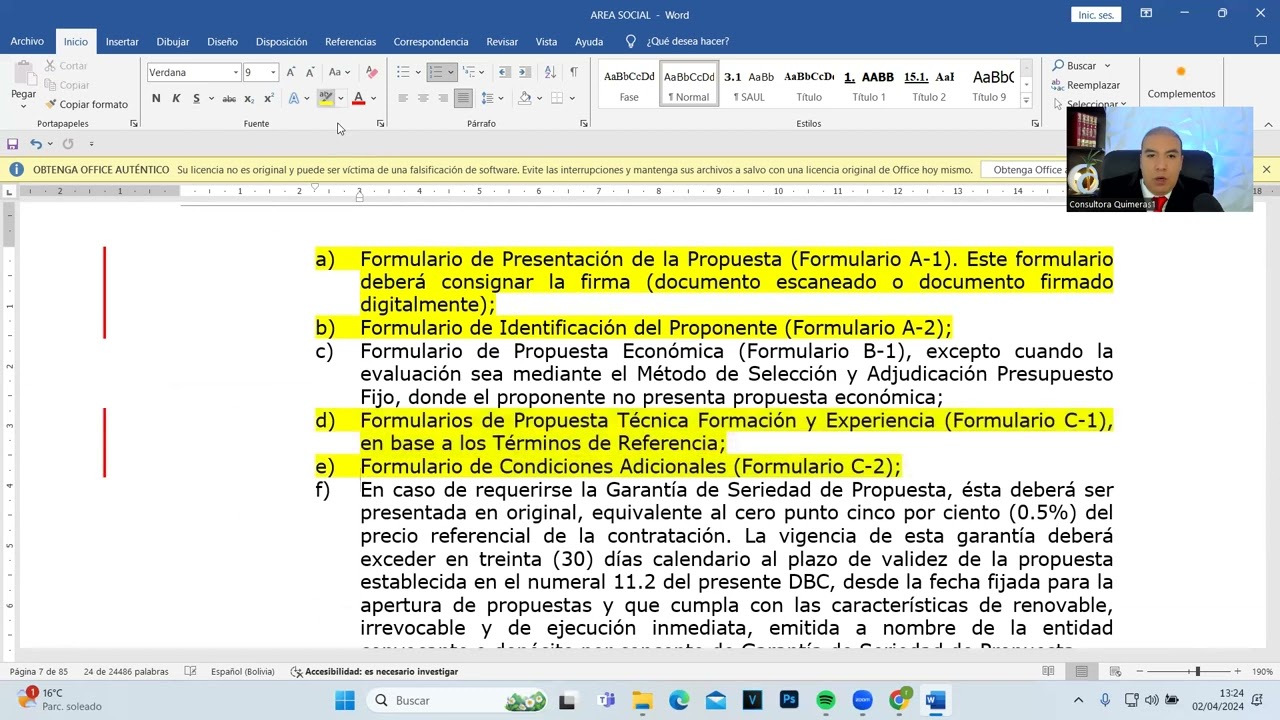Click the decrease font size icon
This screenshot has height=720, width=1280.
click(310, 72)
